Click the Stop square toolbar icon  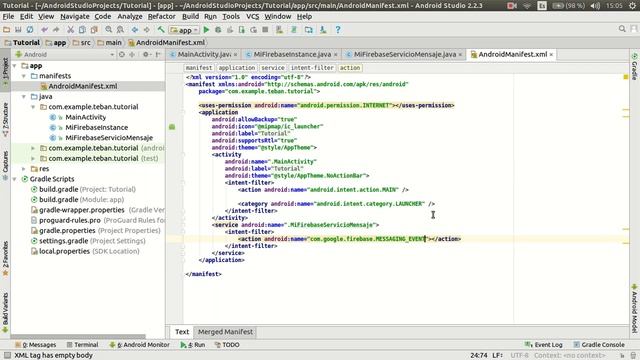[x=265, y=30]
